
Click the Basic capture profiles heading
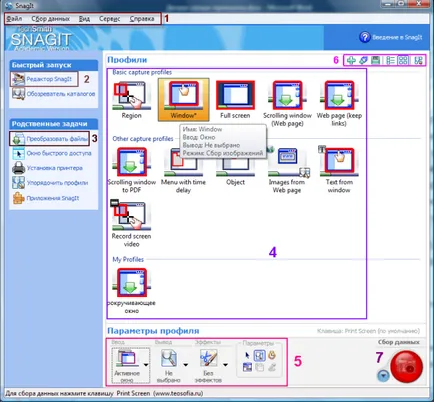tap(142, 72)
